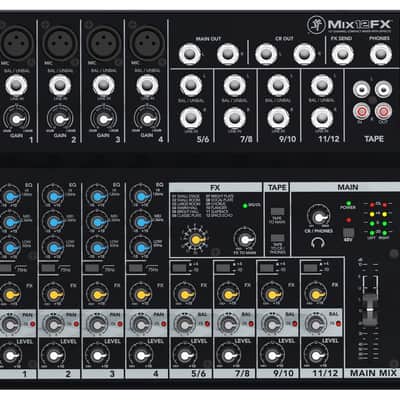
Task: Click the Main Out left jack
Action: (x=189, y=54)
